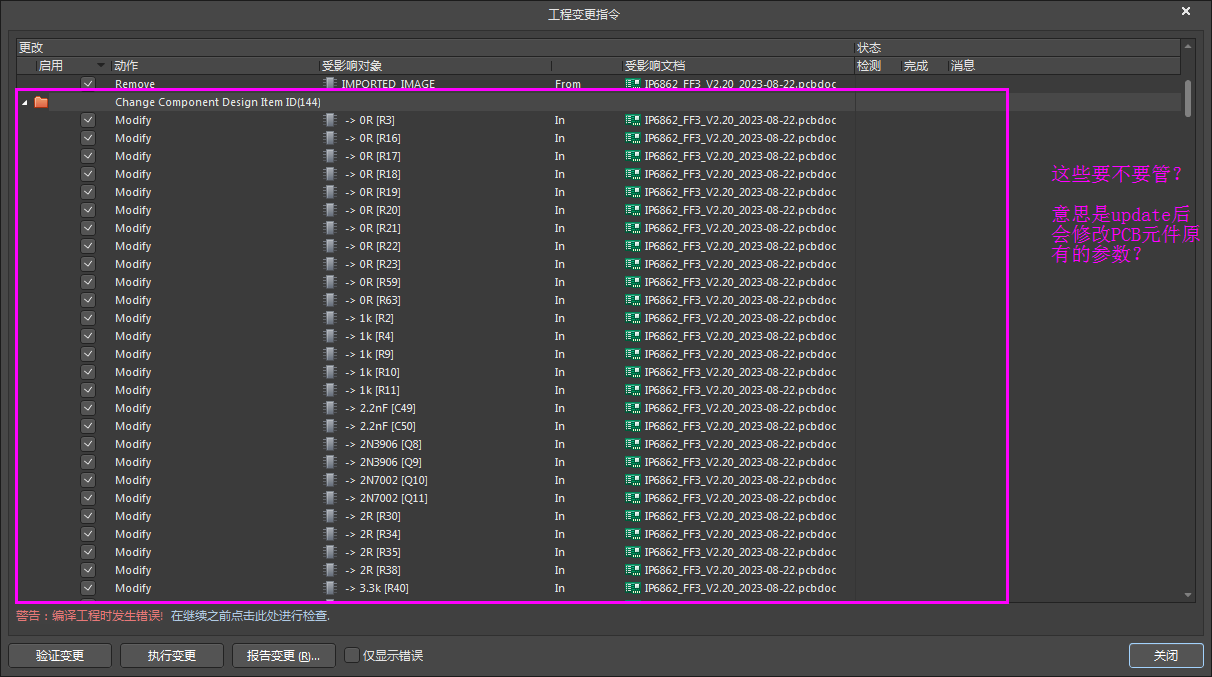Collapse the Change Component Design Item ID group

[x=25, y=102]
